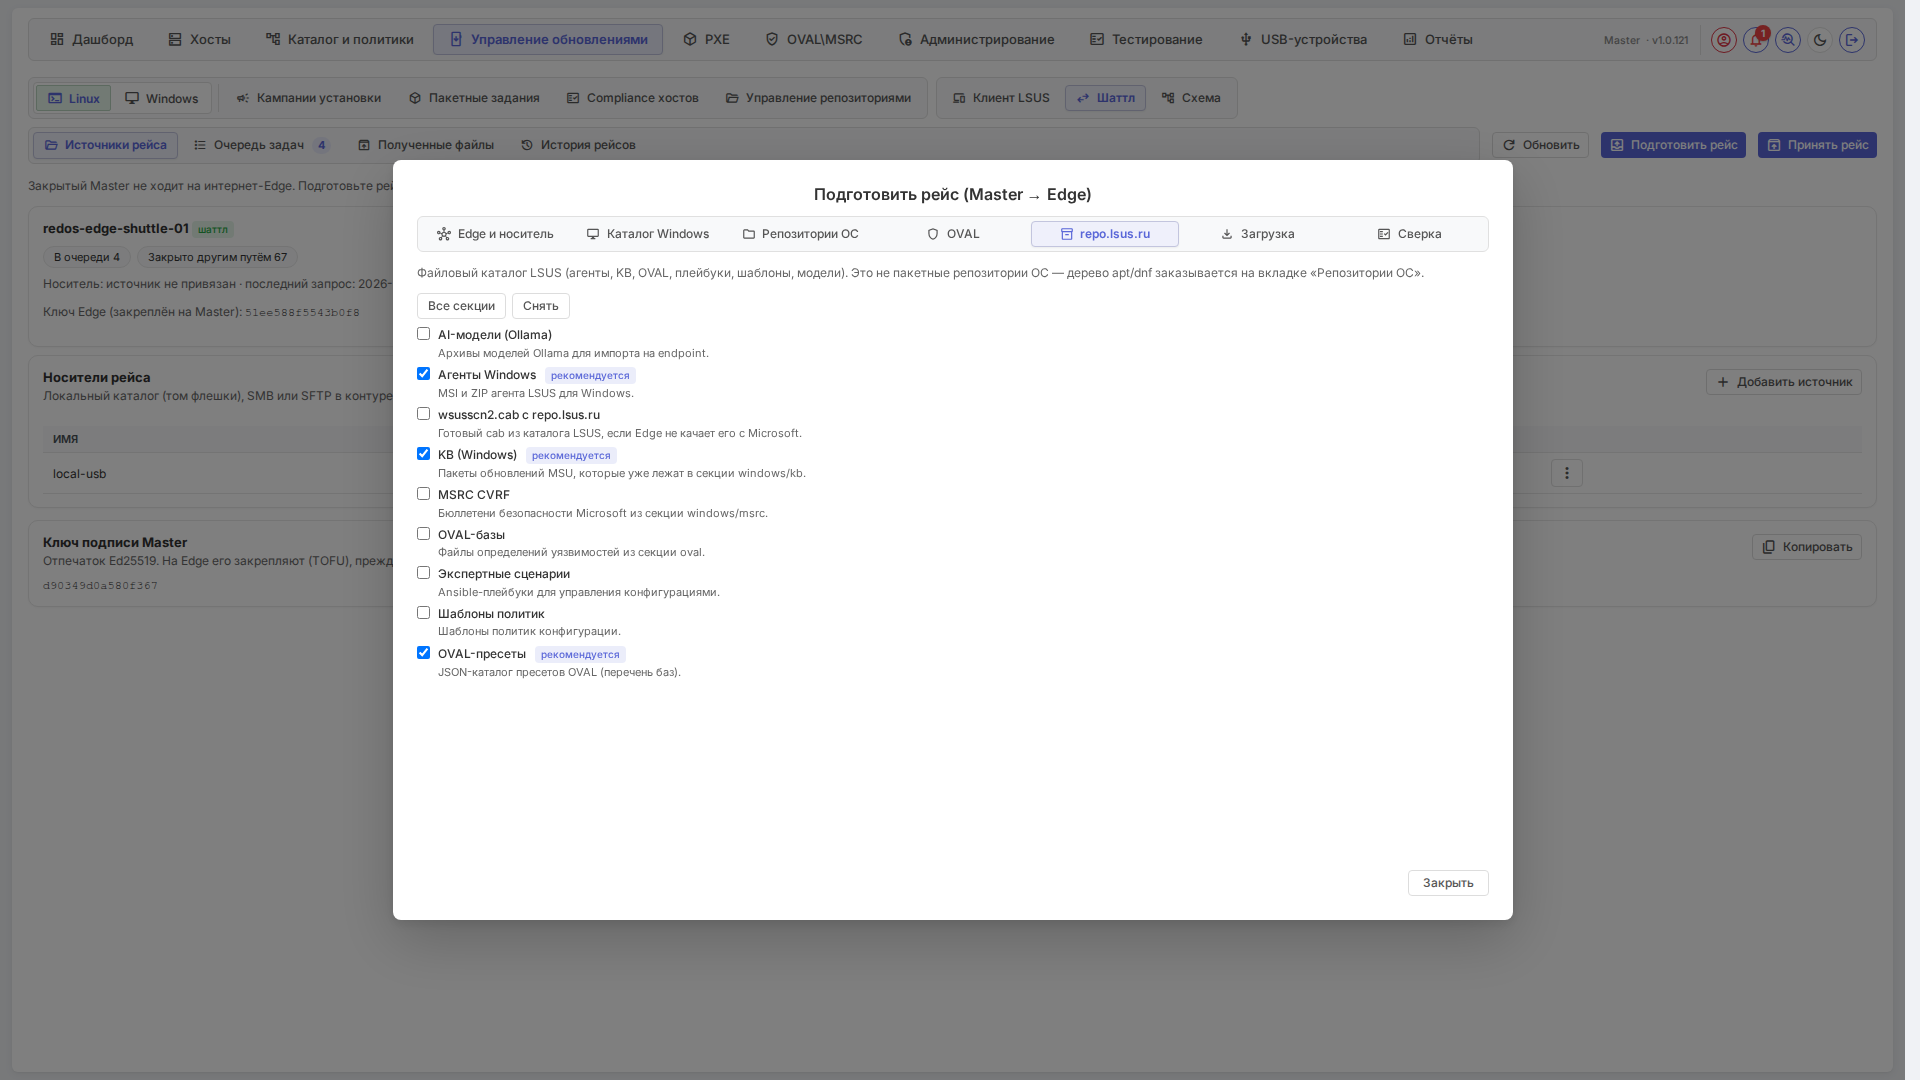This screenshot has height=1080, width=1920.
Task: Uncheck KB (Windows) section
Action: (x=423, y=454)
